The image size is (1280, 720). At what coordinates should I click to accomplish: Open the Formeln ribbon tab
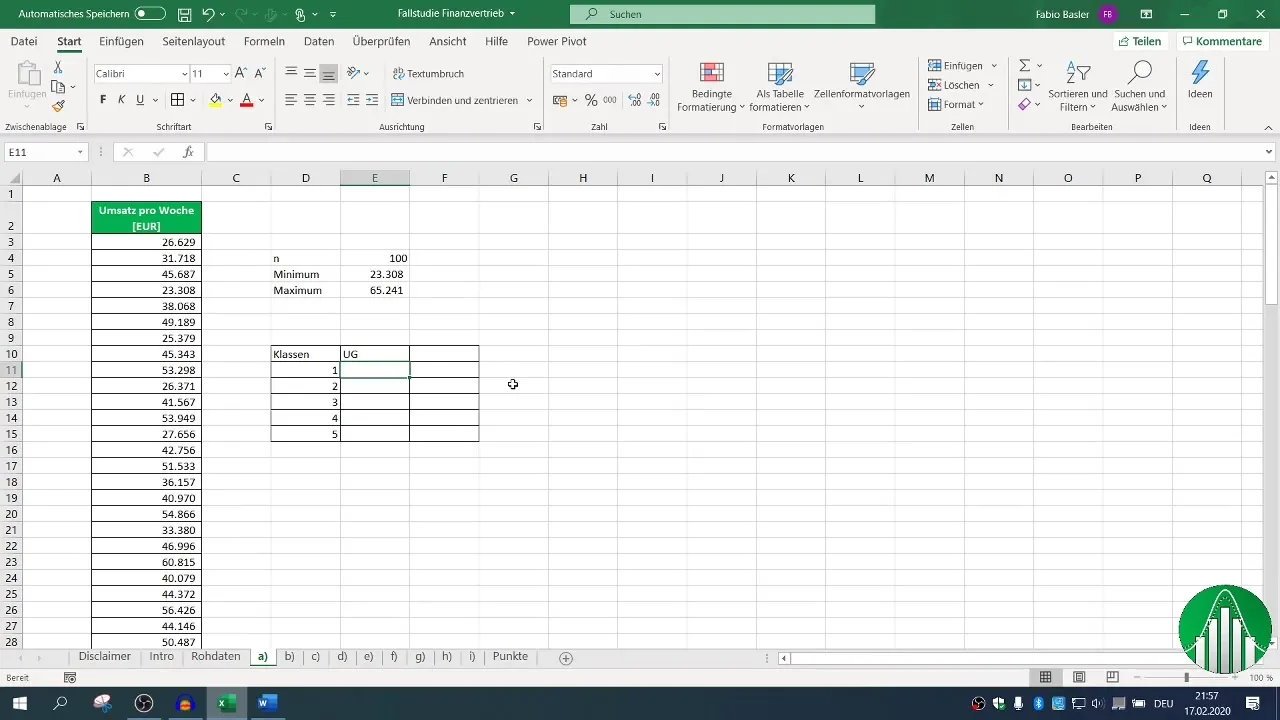pyautogui.click(x=264, y=41)
